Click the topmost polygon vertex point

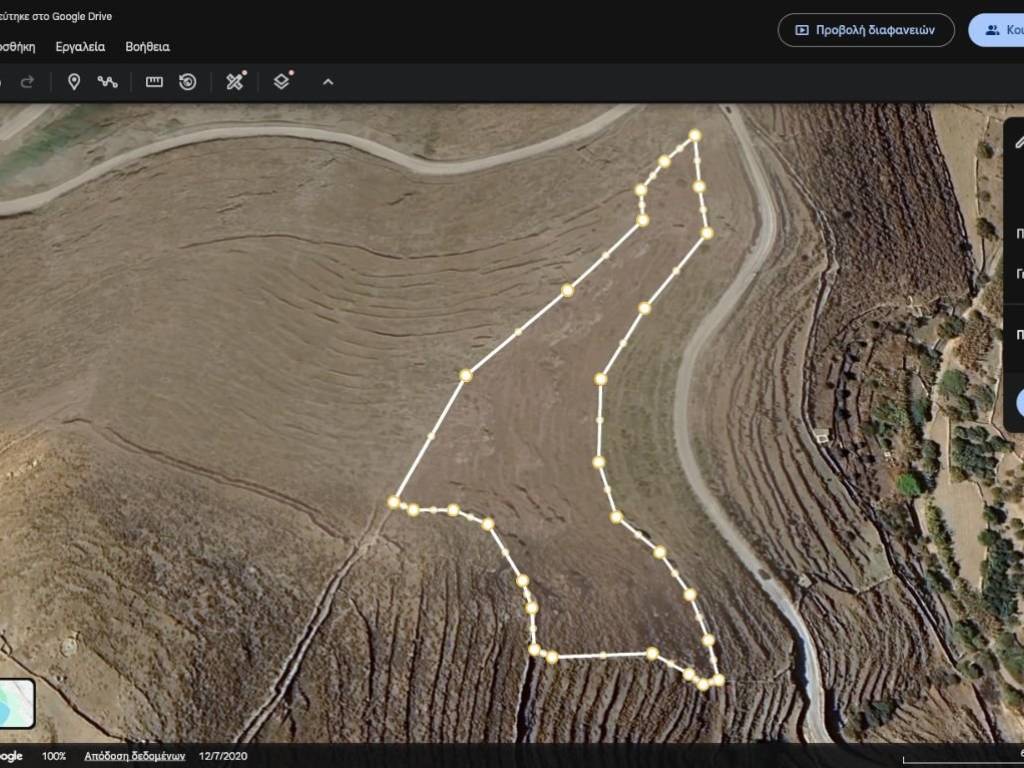[694, 135]
